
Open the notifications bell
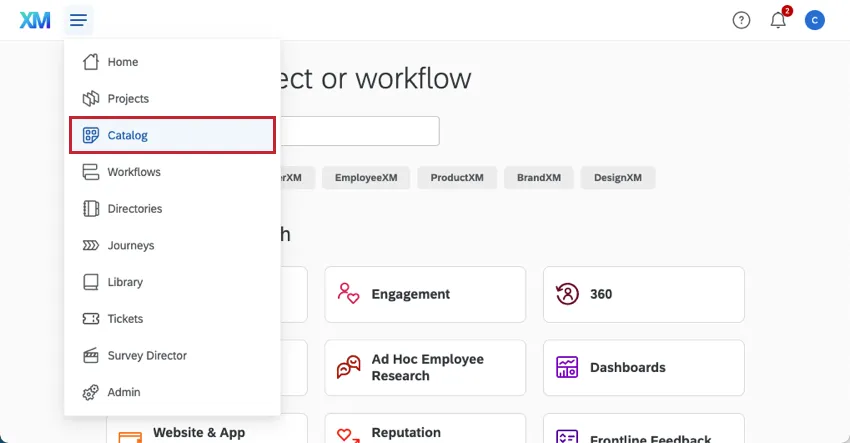click(x=778, y=20)
